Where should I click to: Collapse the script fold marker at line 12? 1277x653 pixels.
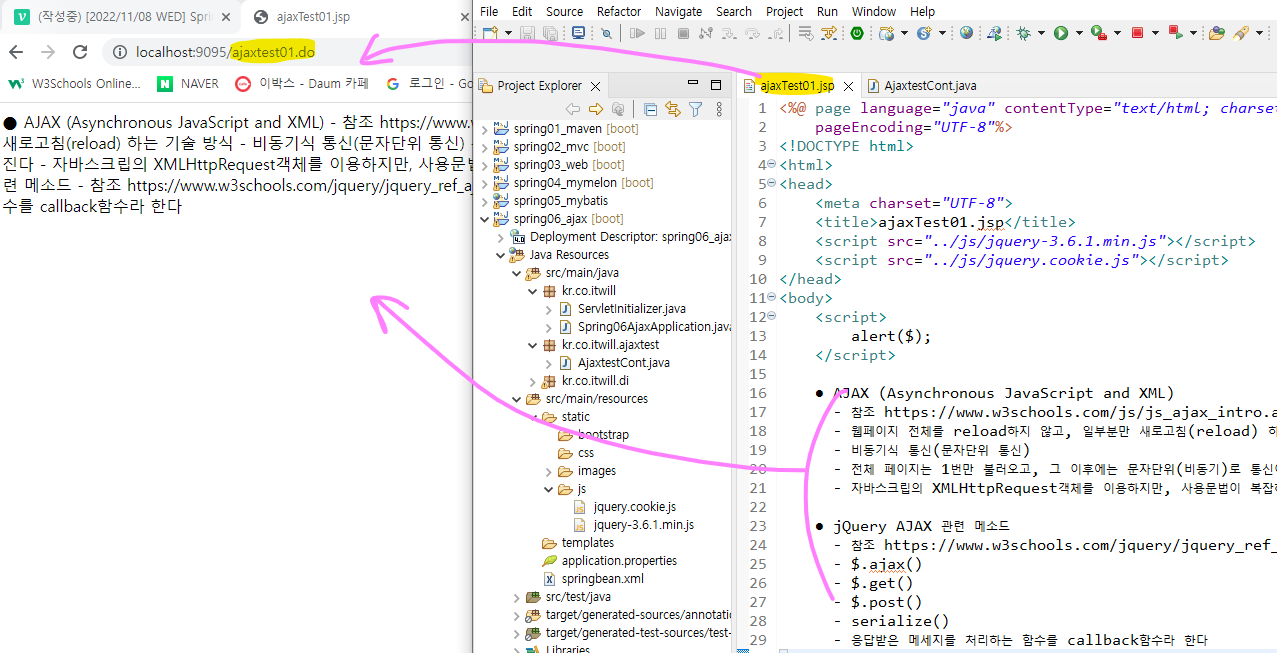point(773,317)
